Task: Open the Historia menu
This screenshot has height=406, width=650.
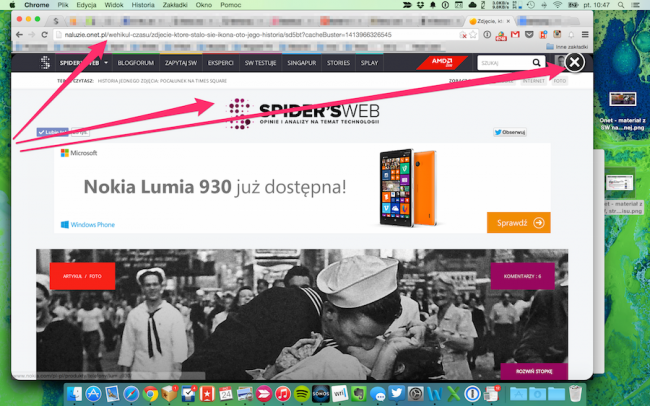Action: tap(143, 5)
